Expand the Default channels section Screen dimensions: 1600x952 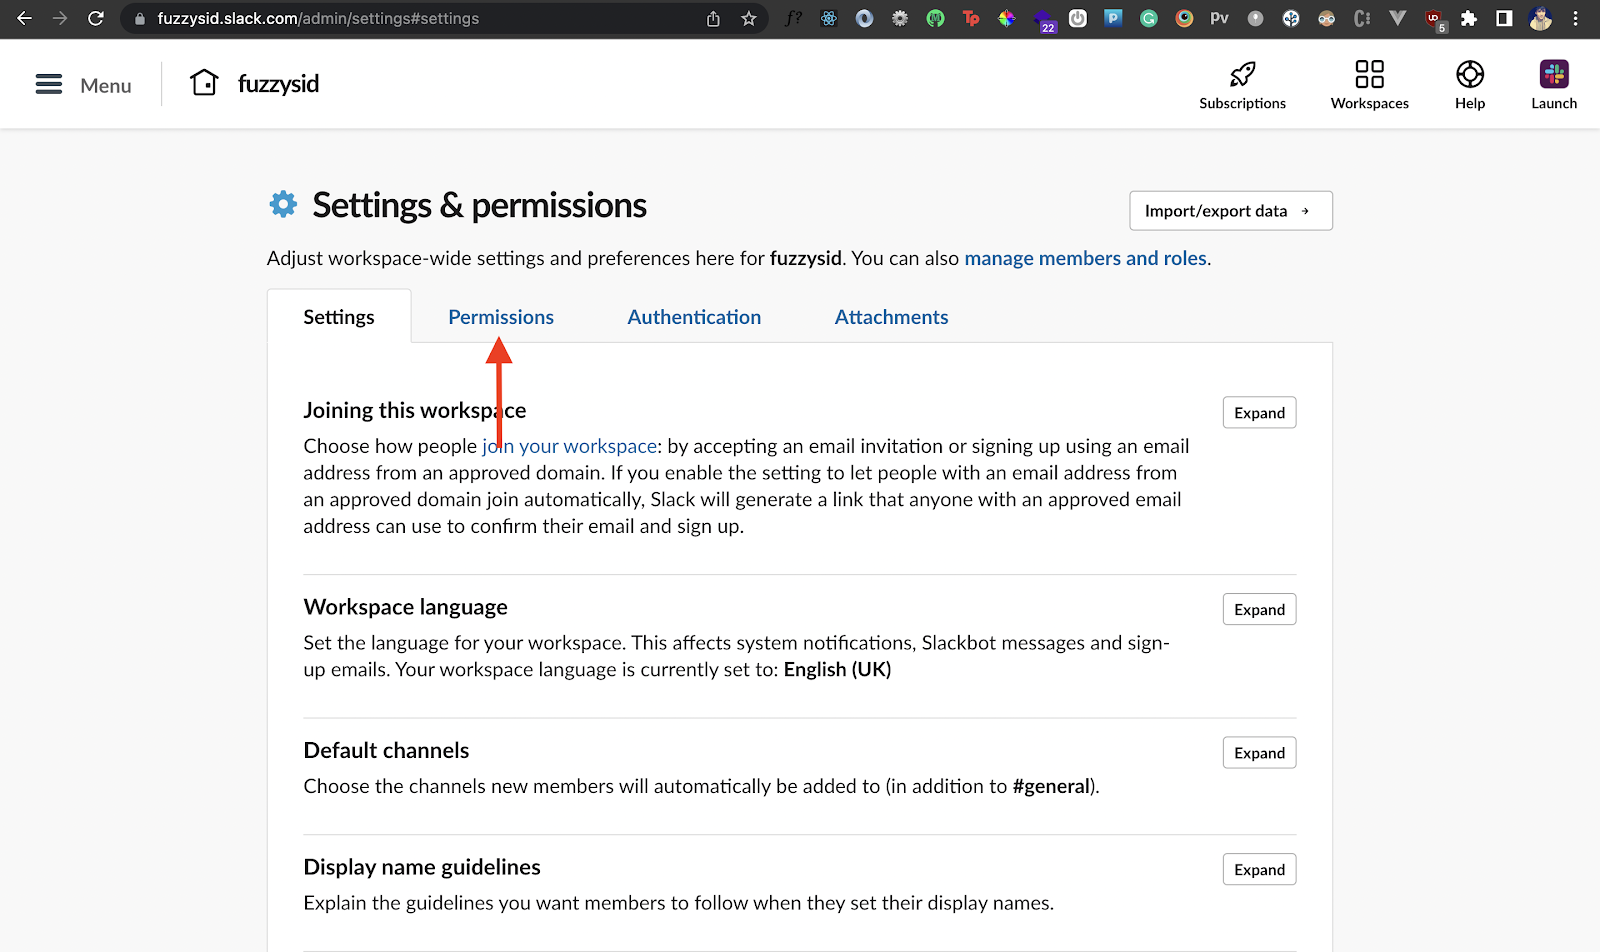tap(1259, 753)
